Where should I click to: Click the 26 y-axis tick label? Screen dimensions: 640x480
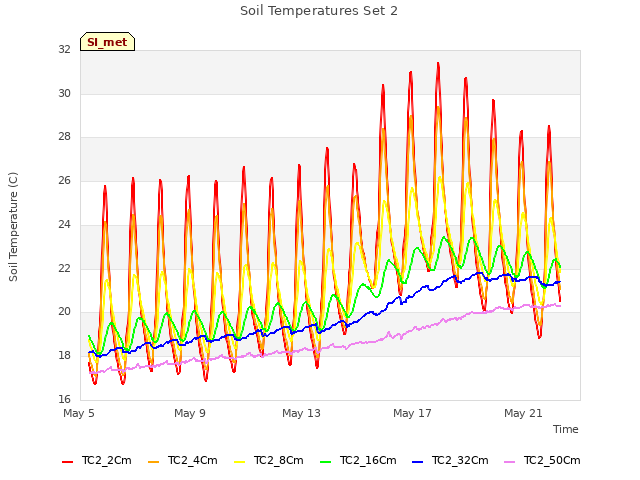click(x=64, y=180)
